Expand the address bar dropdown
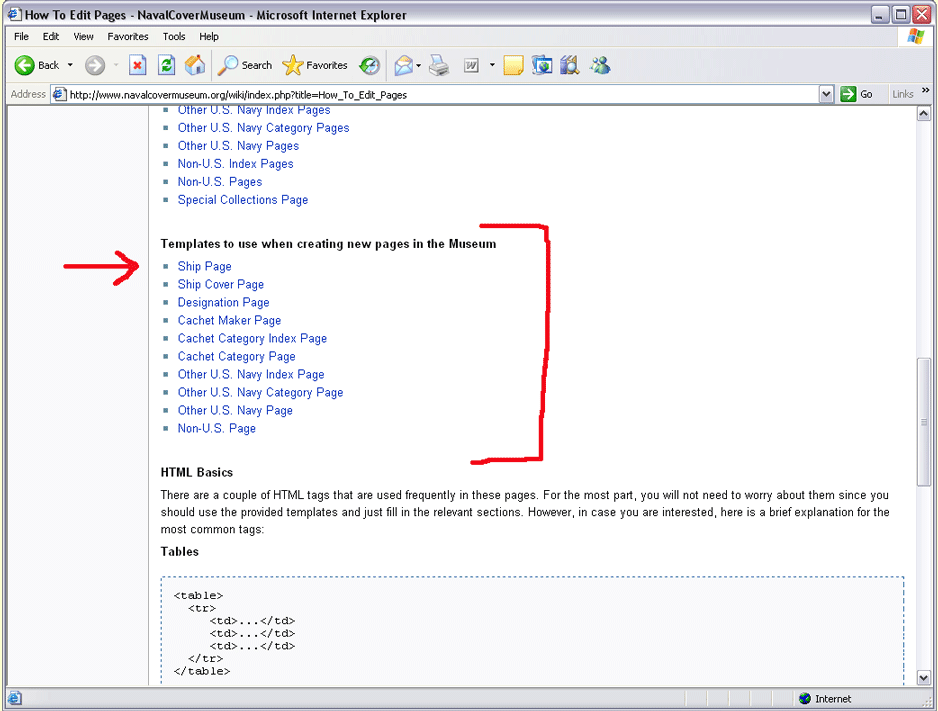The image size is (938, 711). pos(826,94)
